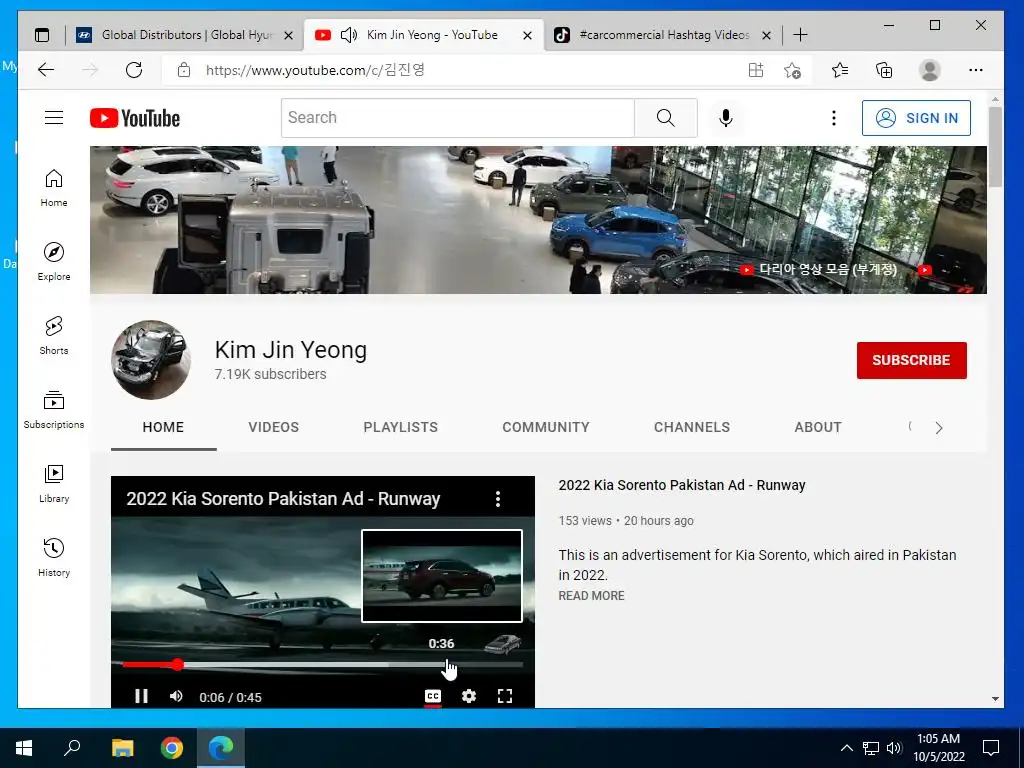View site information lock icon
This screenshot has height=768, width=1024.
pos(184,70)
